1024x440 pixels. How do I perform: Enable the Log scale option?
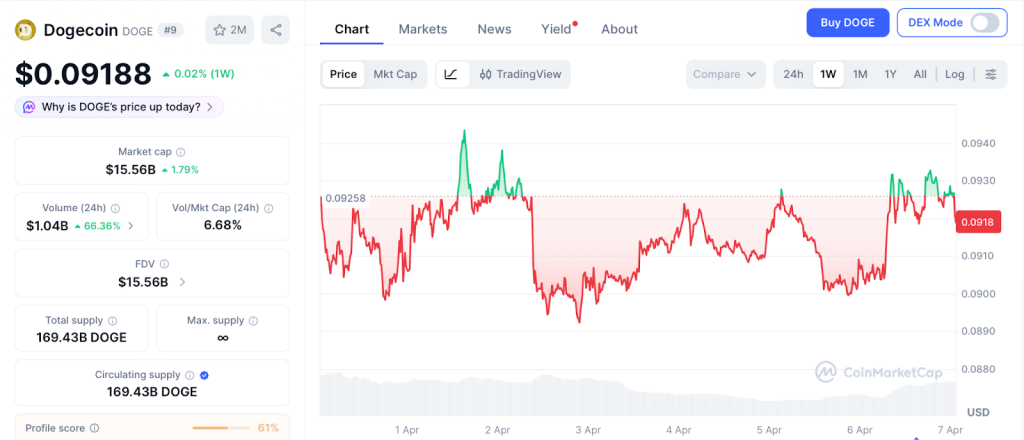(955, 74)
